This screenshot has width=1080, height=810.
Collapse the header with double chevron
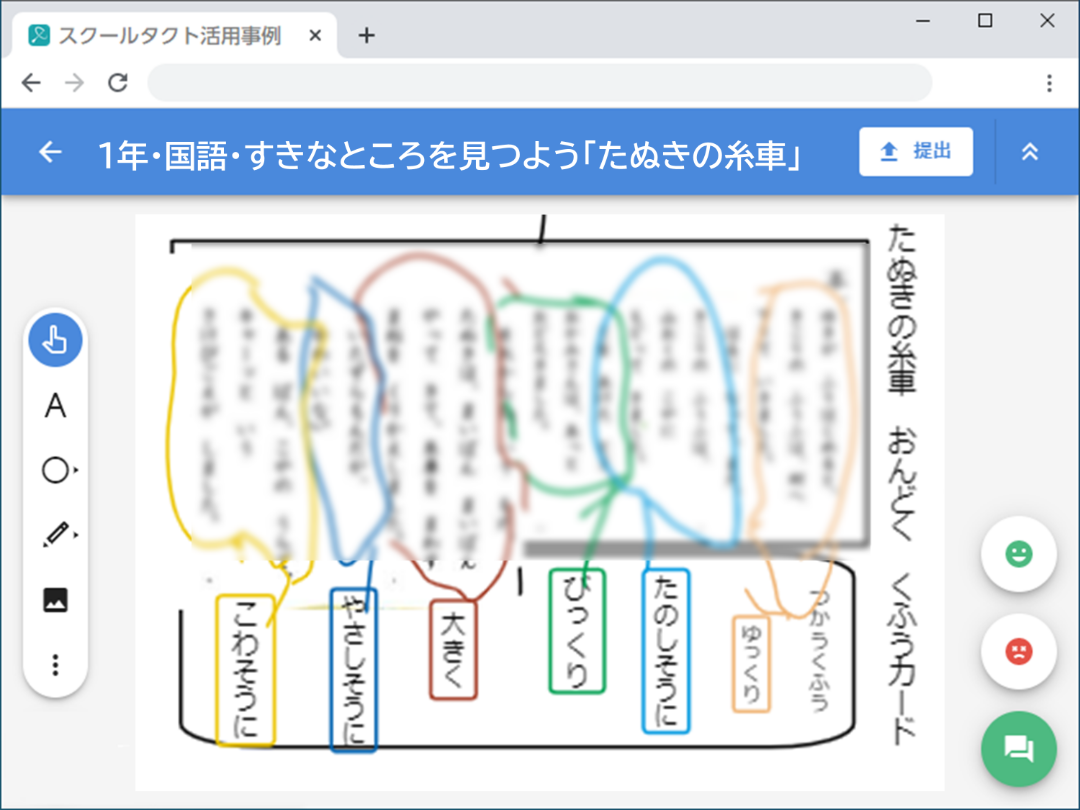(1029, 151)
